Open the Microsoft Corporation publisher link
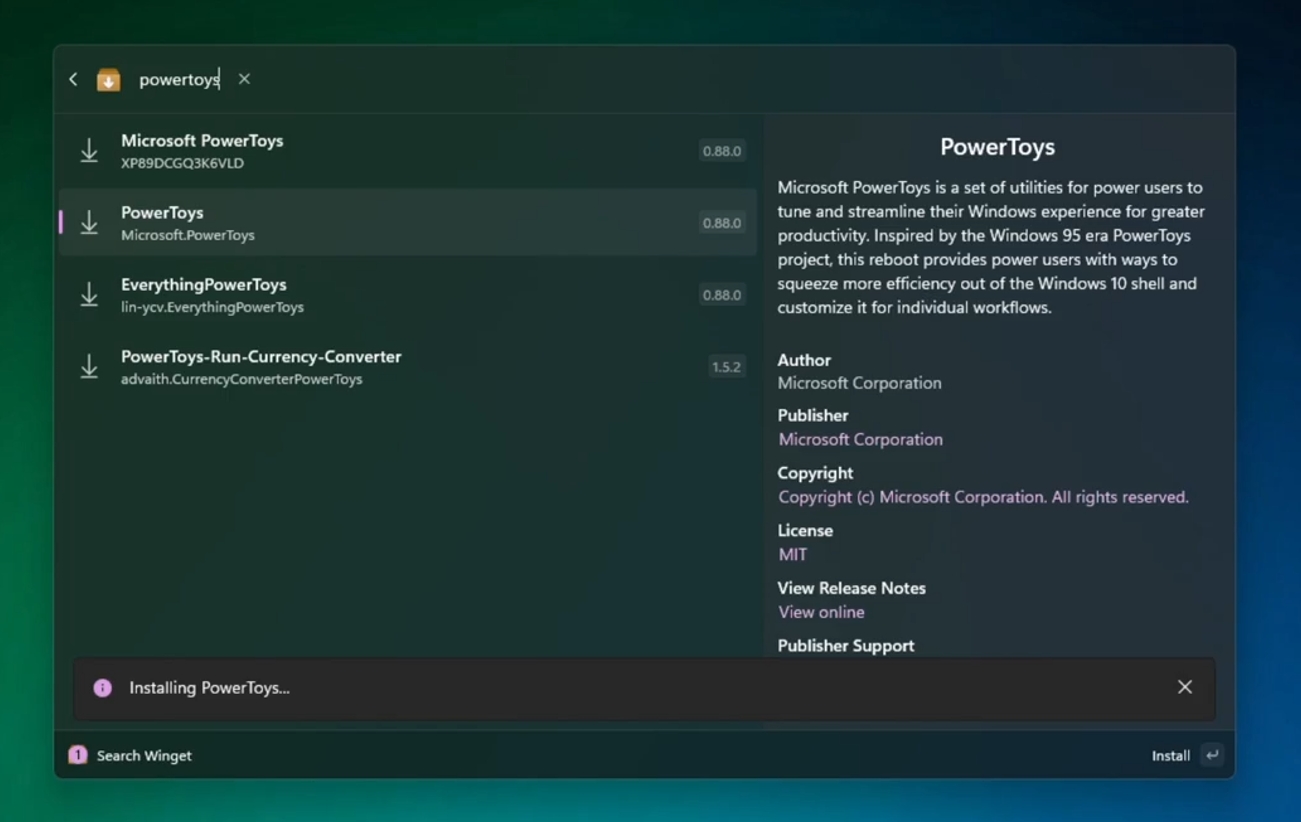The width and height of the screenshot is (1301, 822). tap(860, 439)
